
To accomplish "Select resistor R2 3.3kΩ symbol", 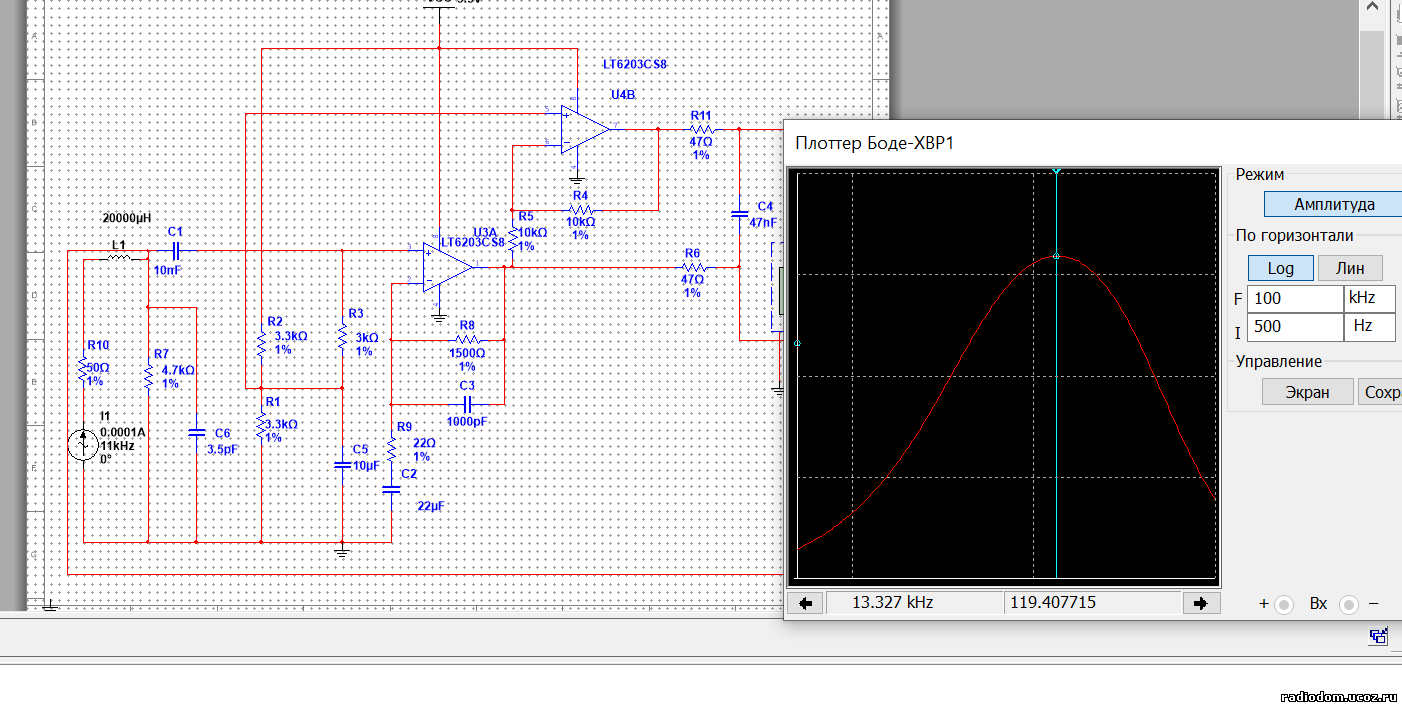I will [260, 345].
